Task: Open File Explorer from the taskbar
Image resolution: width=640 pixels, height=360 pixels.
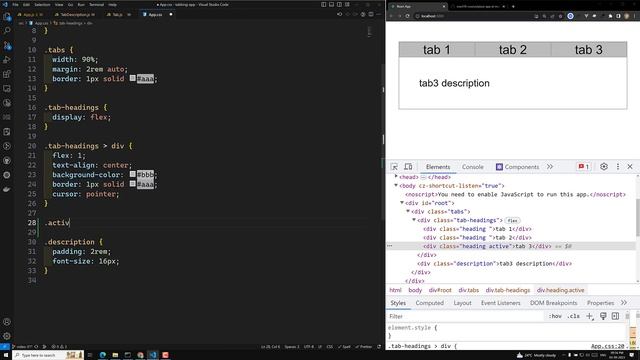Action: (x=115, y=355)
